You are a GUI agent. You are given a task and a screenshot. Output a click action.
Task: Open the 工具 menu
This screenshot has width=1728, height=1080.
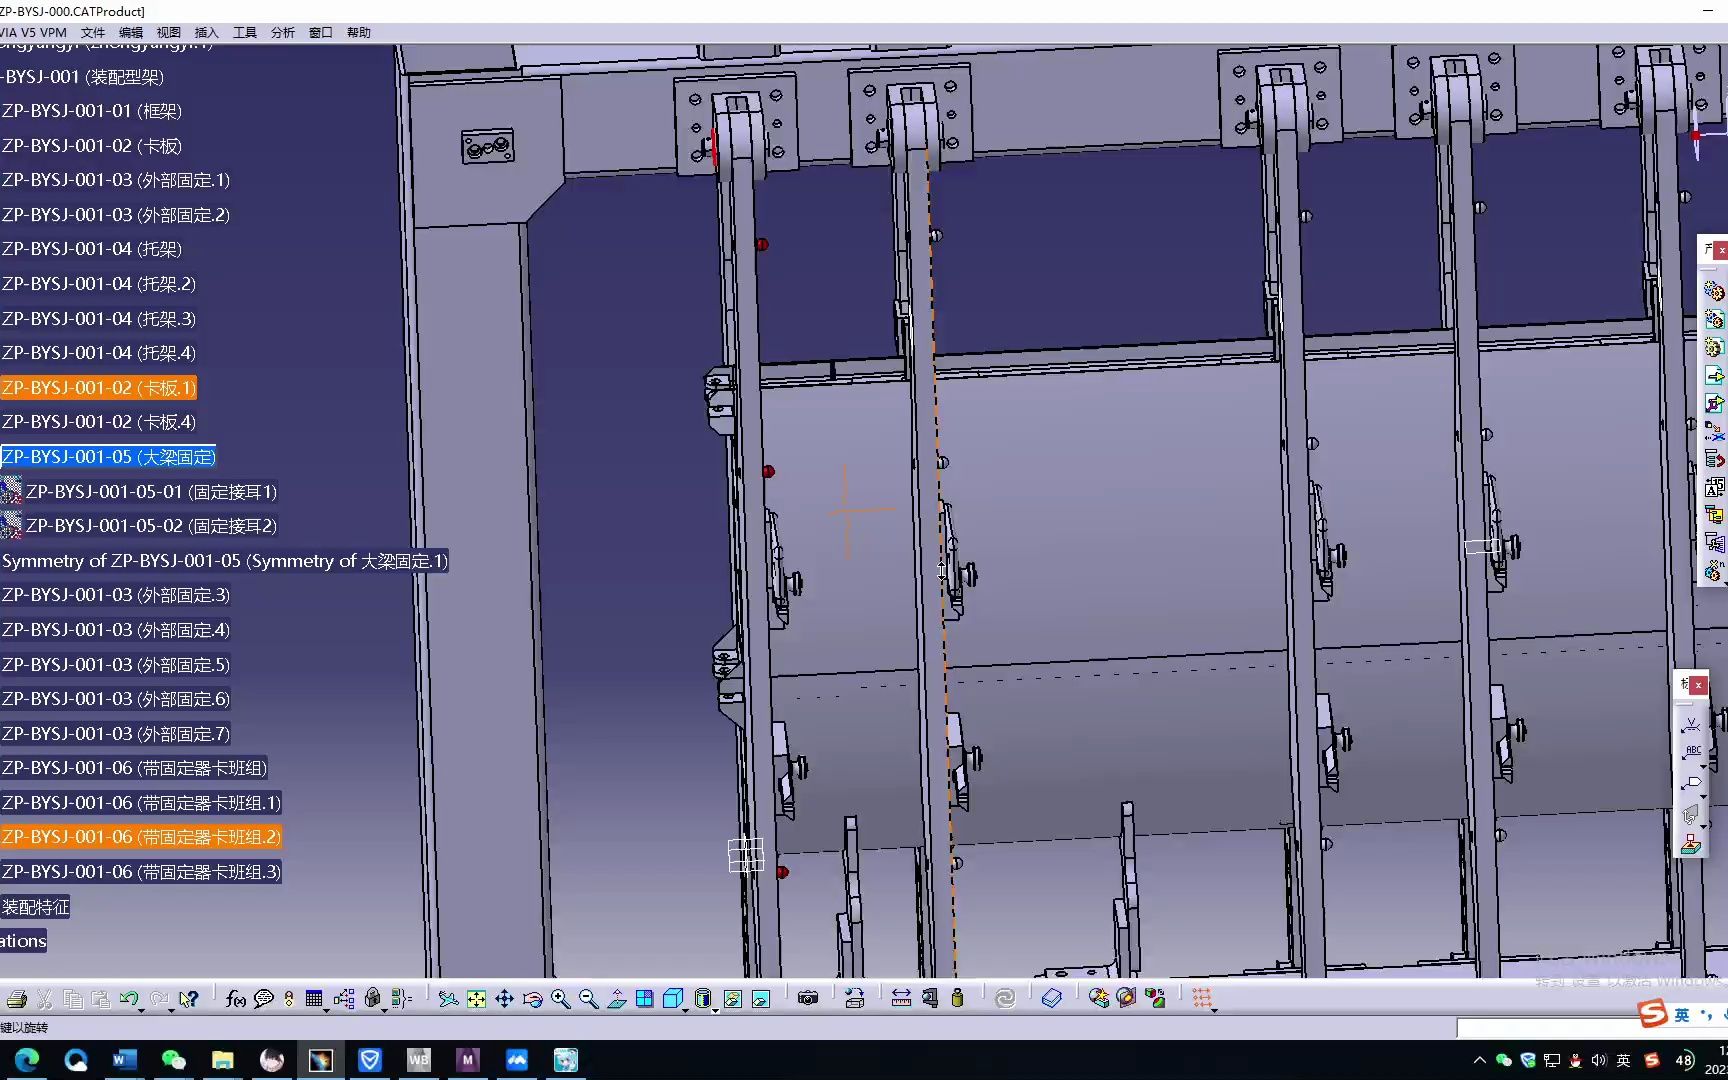click(245, 32)
